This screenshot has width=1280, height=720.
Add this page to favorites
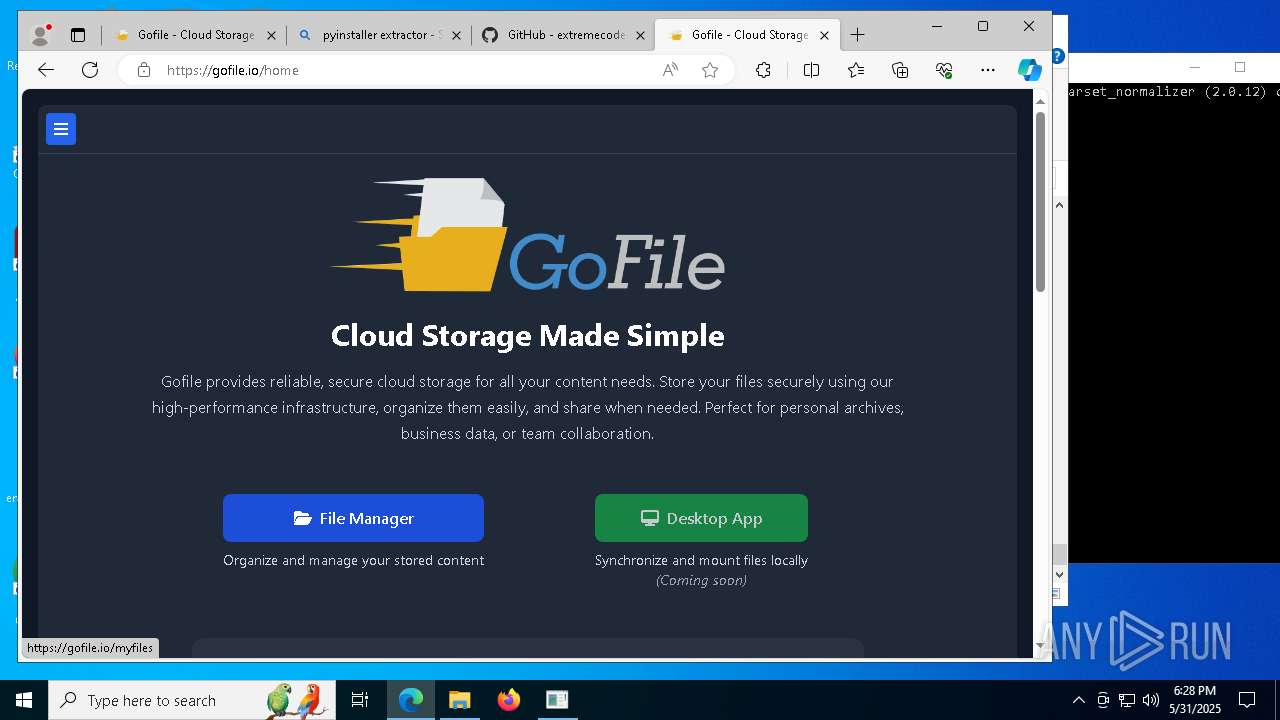tap(710, 70)
